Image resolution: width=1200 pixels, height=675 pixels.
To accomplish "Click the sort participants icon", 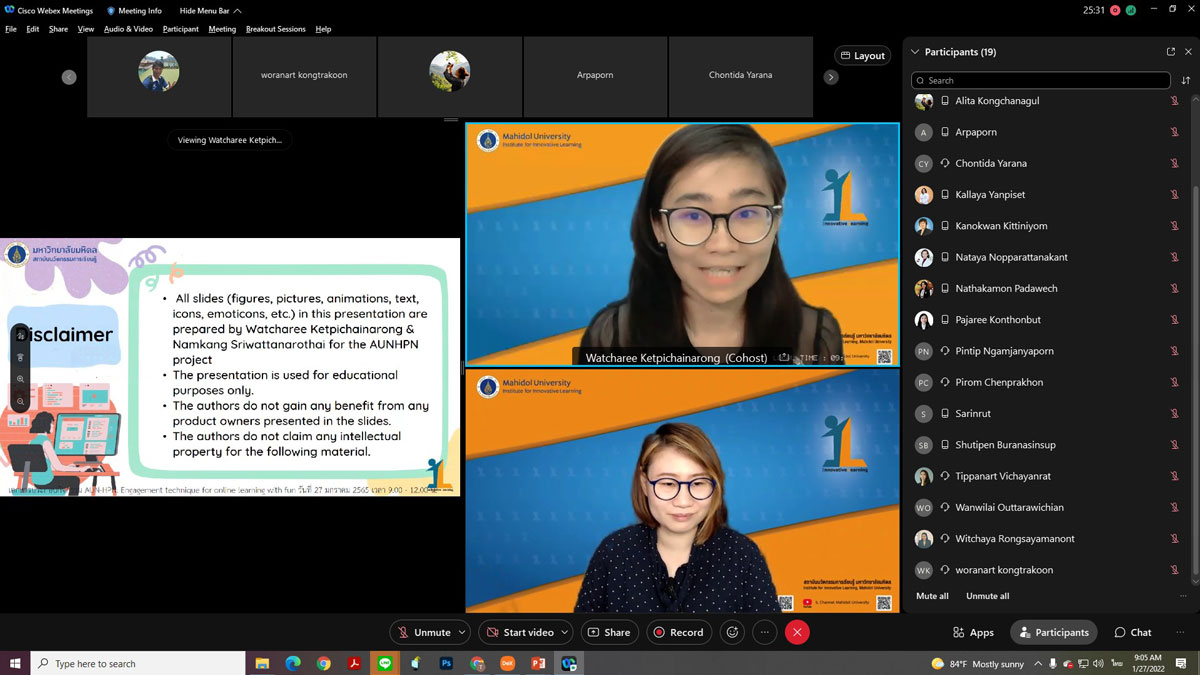I will (1186, 80).
